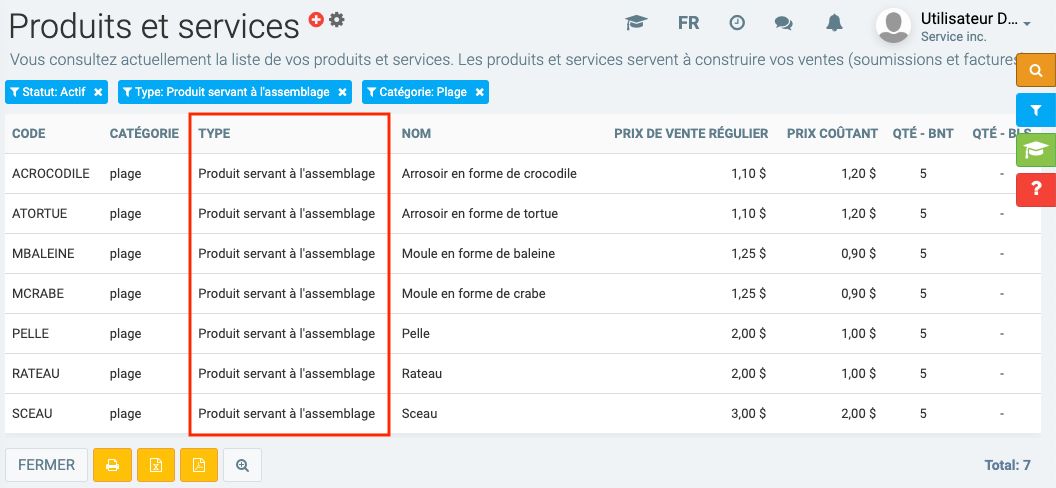Export the list to PDF
This screenshot has height=488, width=1056.
point(199,465)
